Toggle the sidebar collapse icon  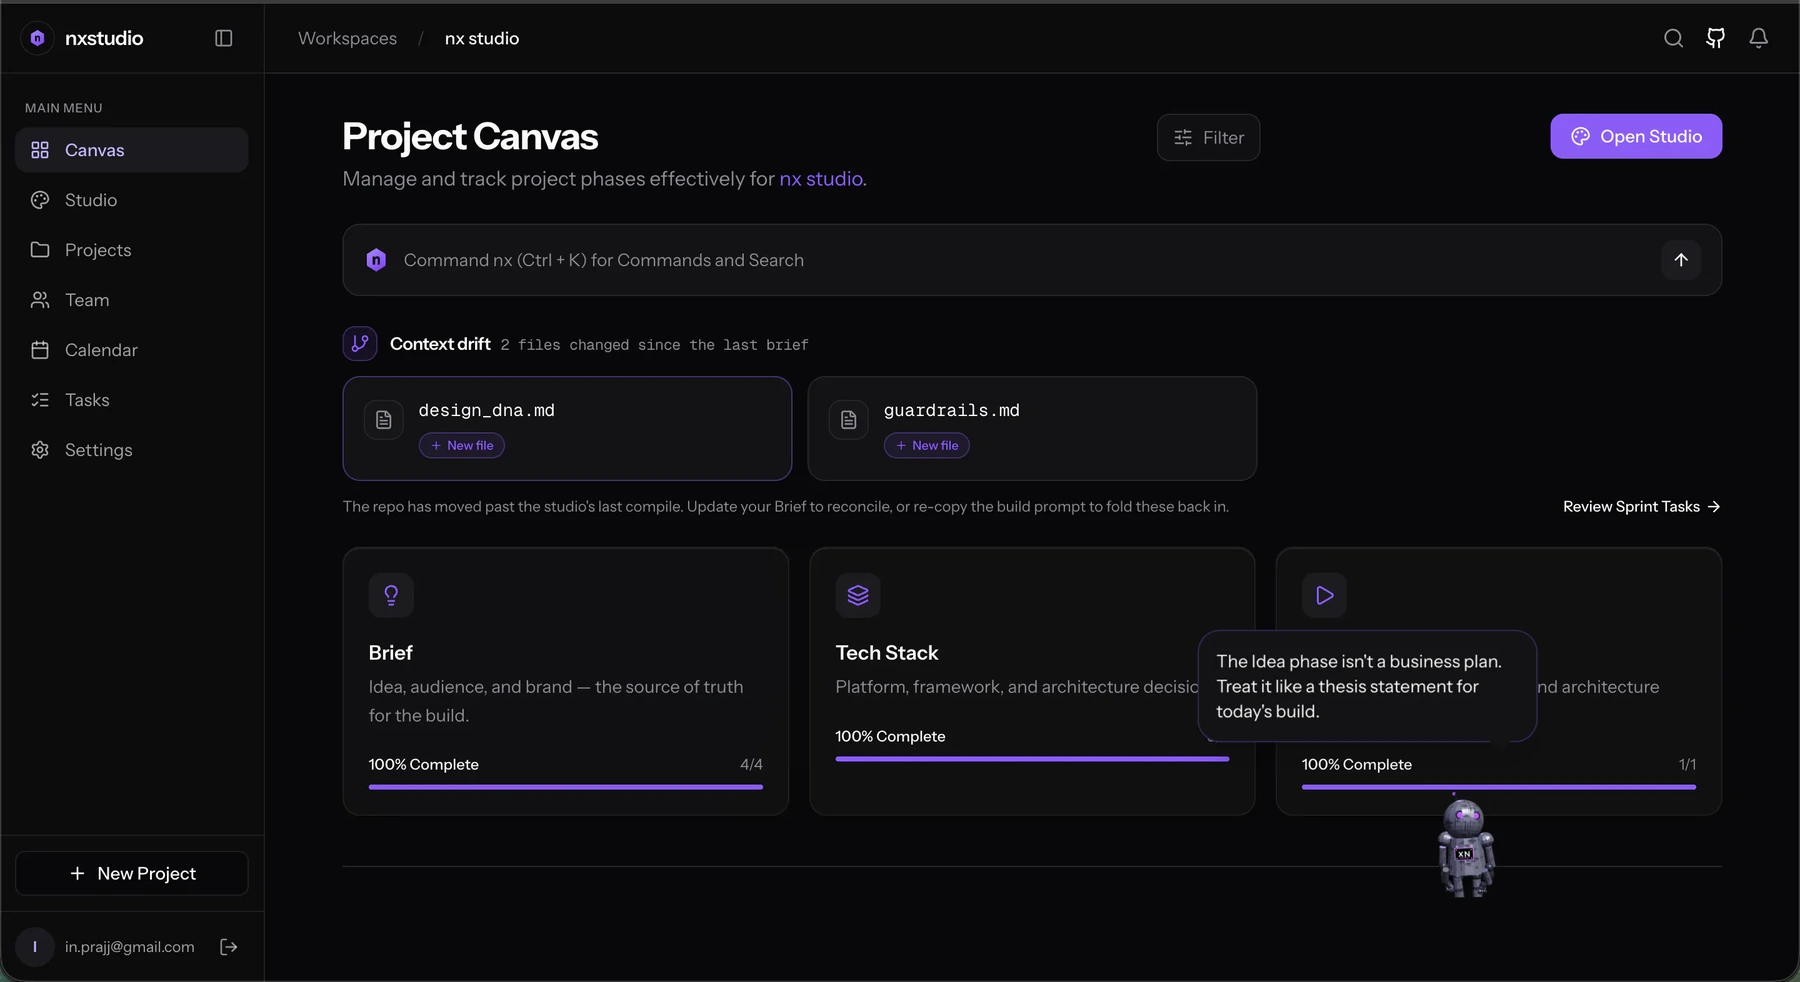tap(224, 38)
